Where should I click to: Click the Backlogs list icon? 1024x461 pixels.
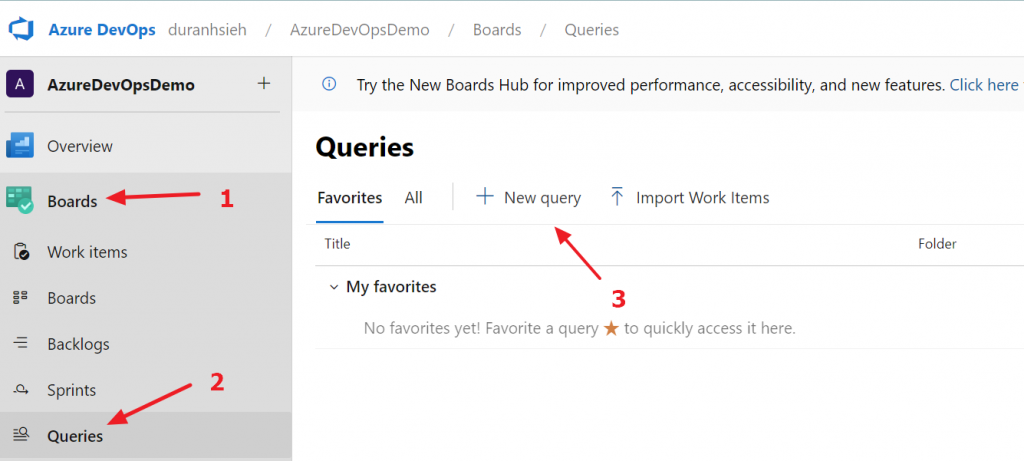tap(20, 344)
